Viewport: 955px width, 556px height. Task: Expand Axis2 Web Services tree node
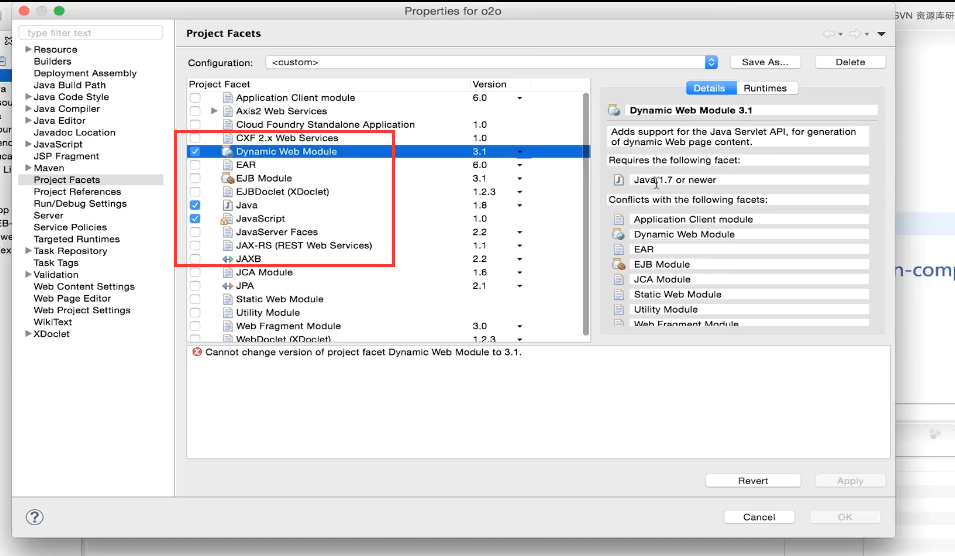coord(214,111)
